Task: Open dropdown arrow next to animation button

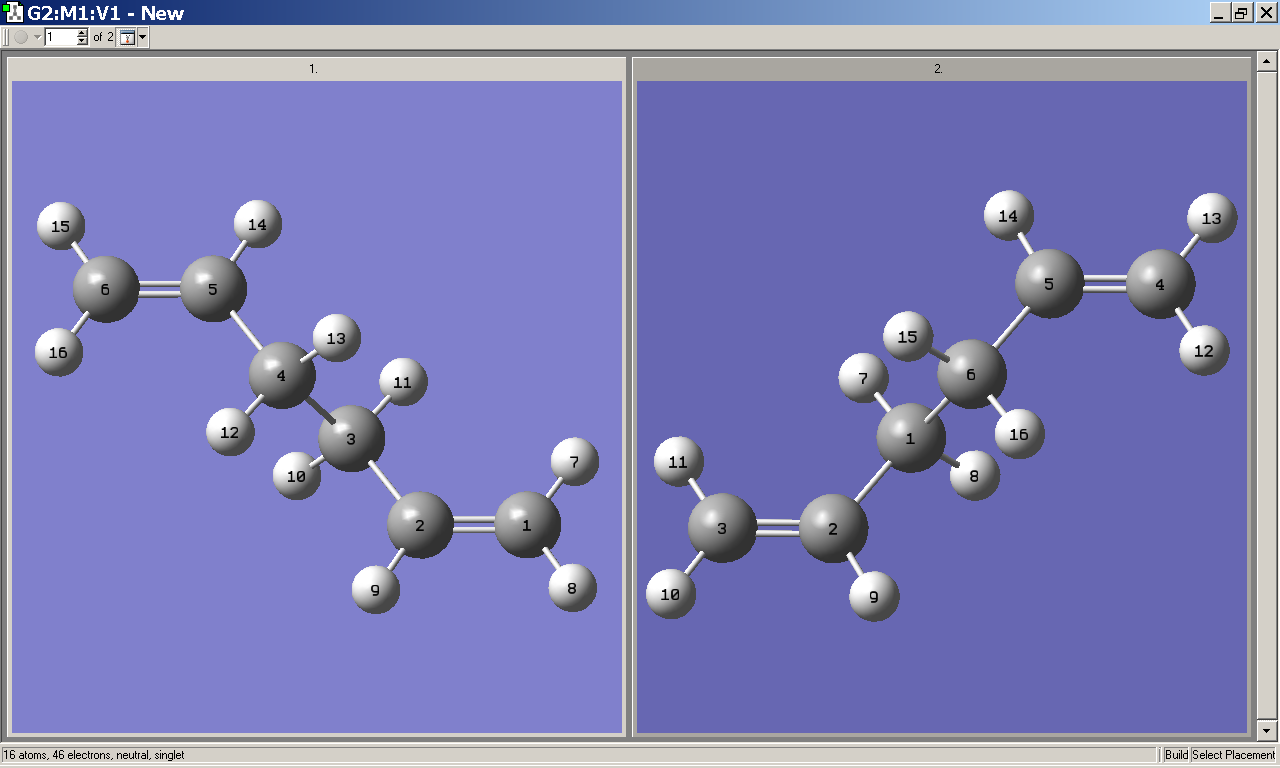Action: 37,37
